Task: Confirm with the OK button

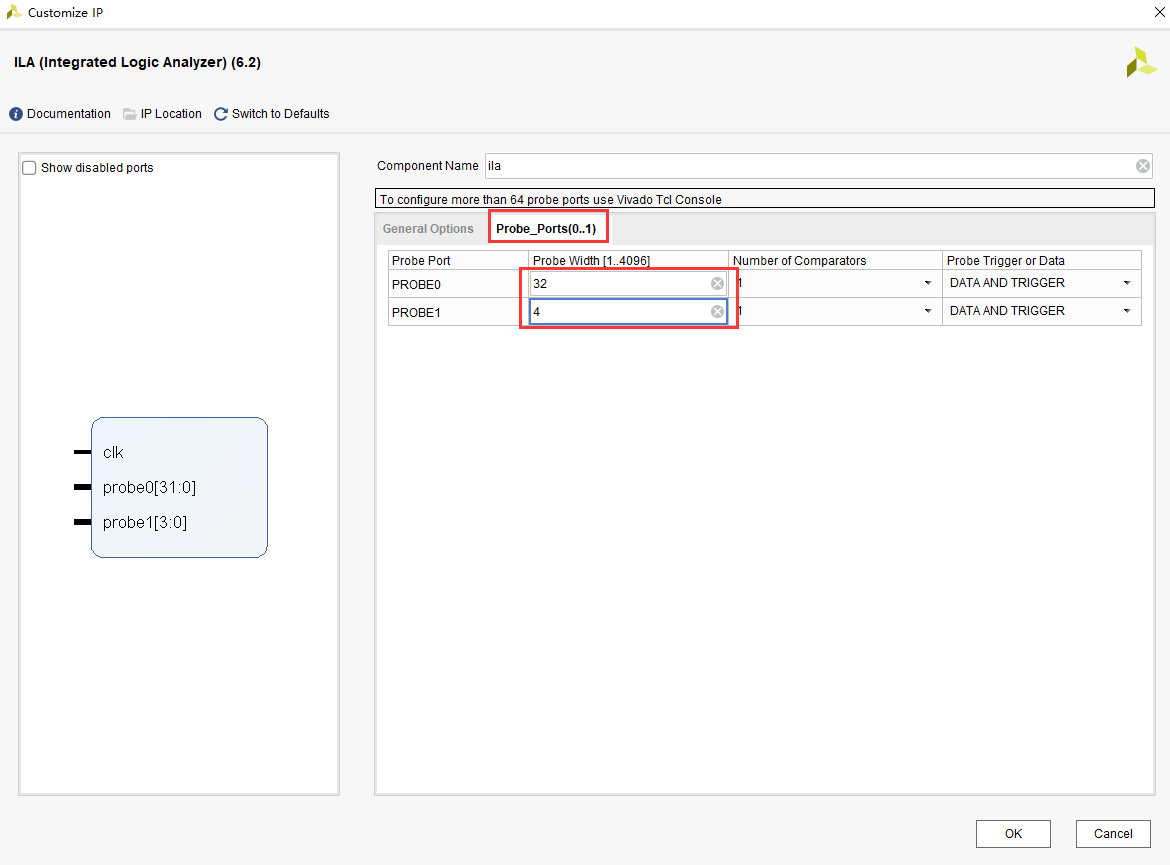Action: 1013,834
